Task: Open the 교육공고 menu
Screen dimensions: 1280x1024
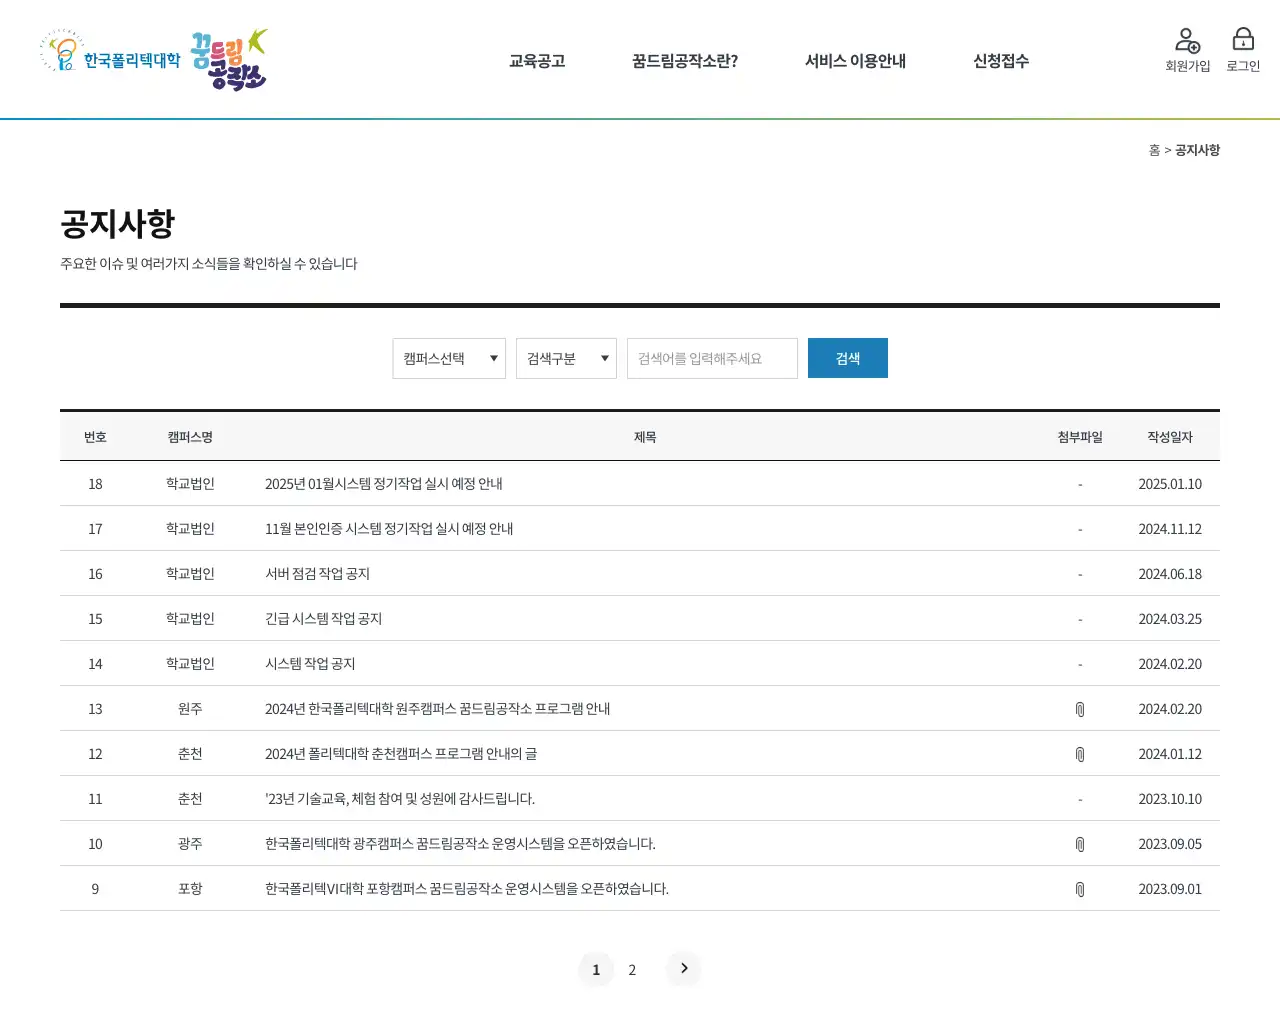Action: coord(536,60)
